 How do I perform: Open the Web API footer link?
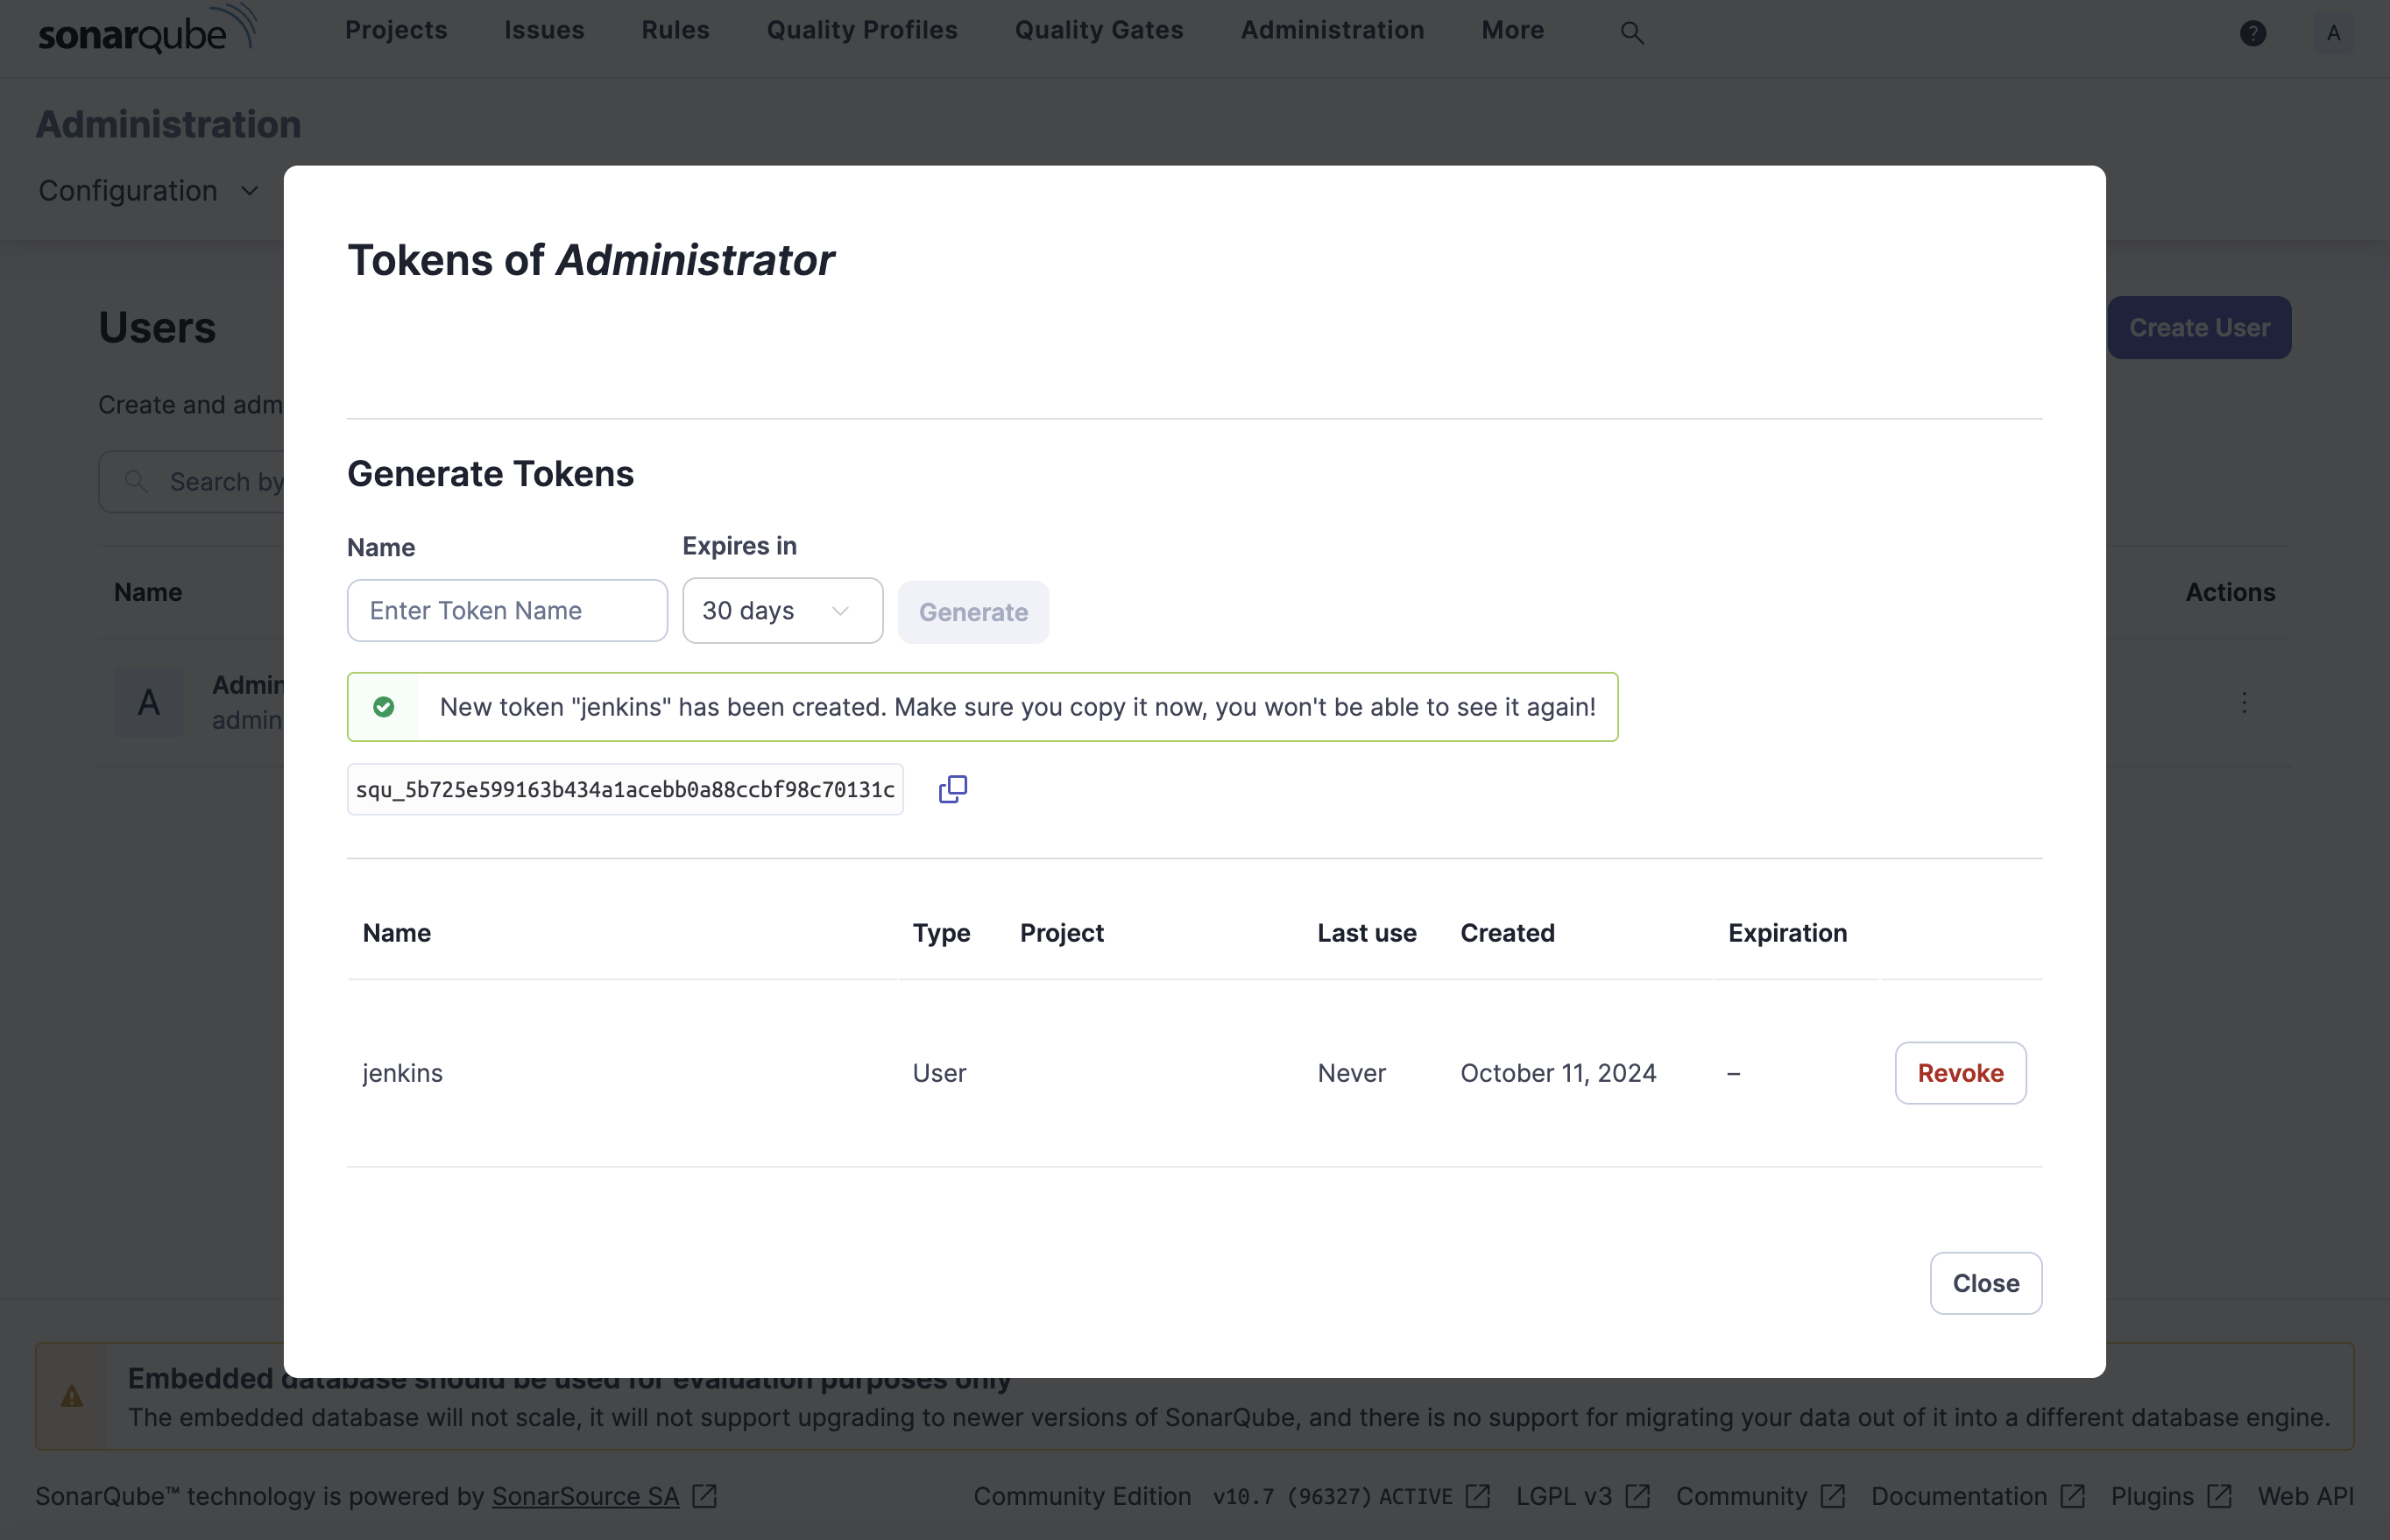(2305, 1496)
